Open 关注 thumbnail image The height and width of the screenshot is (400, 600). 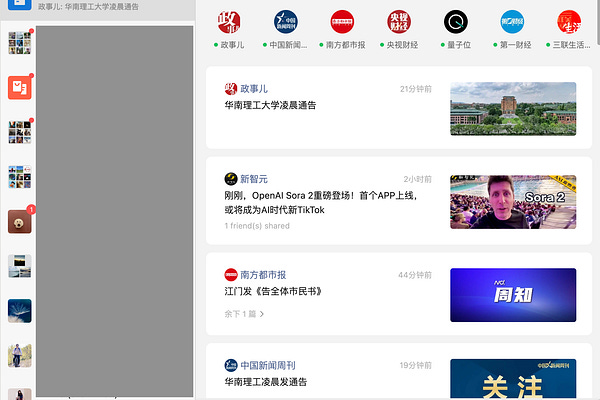point(513,379)
